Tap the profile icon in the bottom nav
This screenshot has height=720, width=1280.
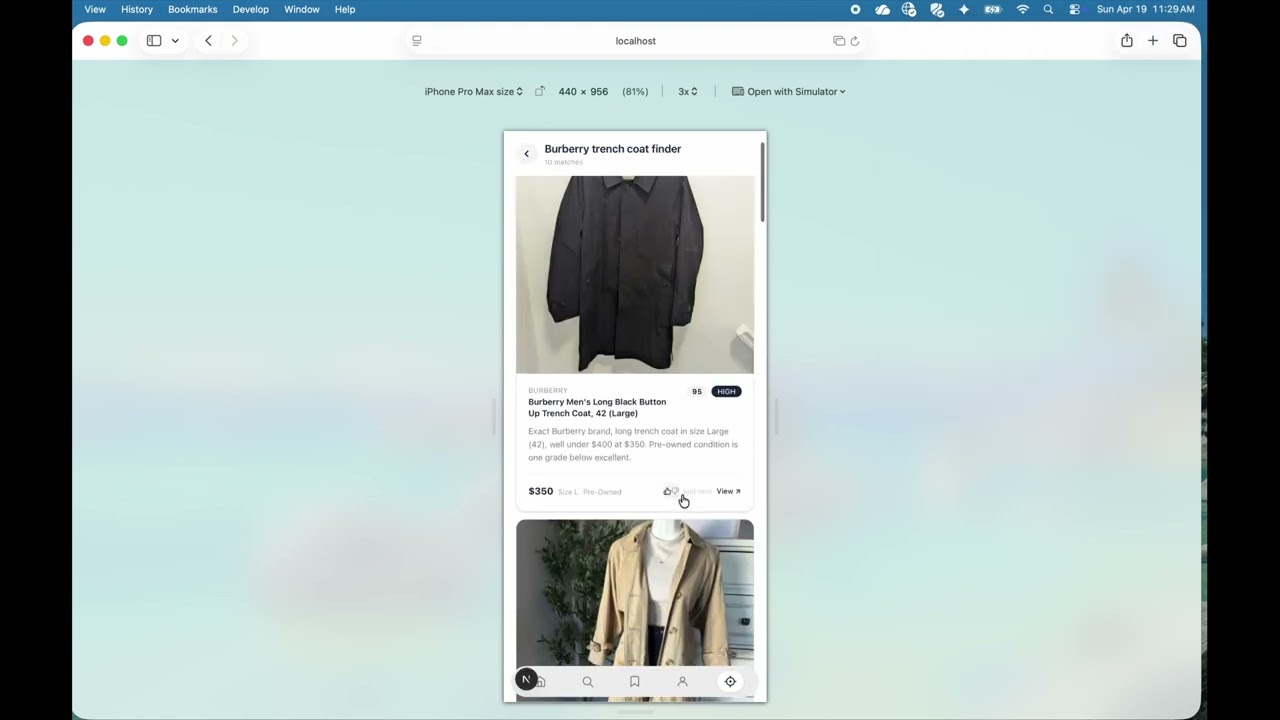pyautogui.click(x=682, y=682)
